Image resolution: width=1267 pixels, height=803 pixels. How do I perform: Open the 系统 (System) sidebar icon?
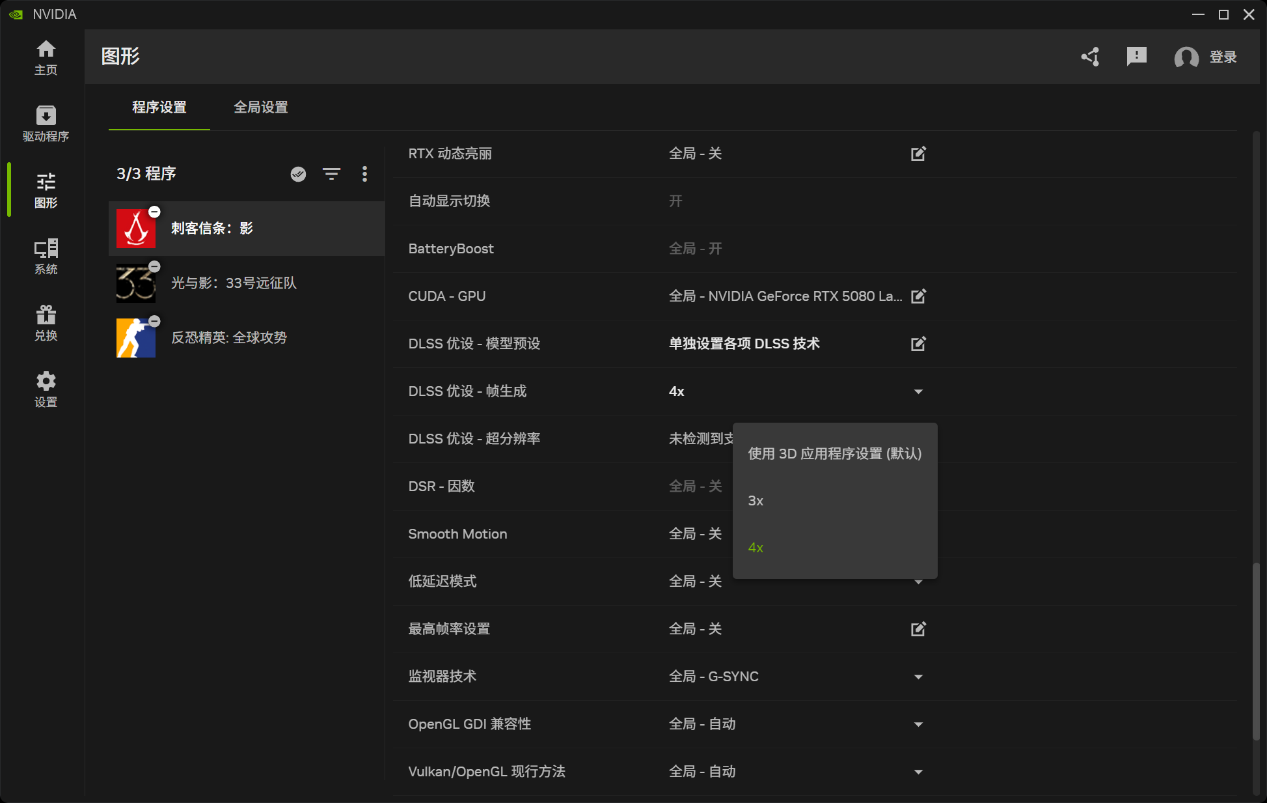[x=45, y=255]
